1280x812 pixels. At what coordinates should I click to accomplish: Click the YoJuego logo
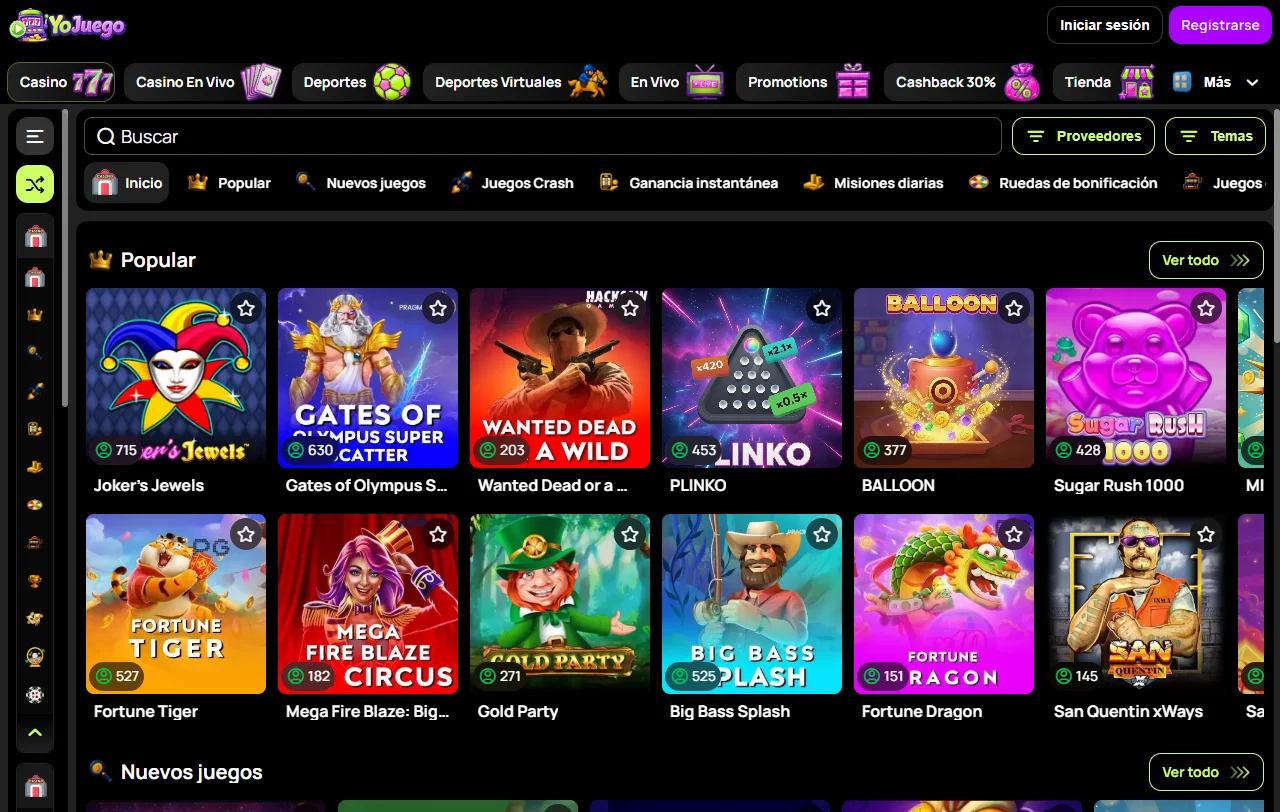67,25
